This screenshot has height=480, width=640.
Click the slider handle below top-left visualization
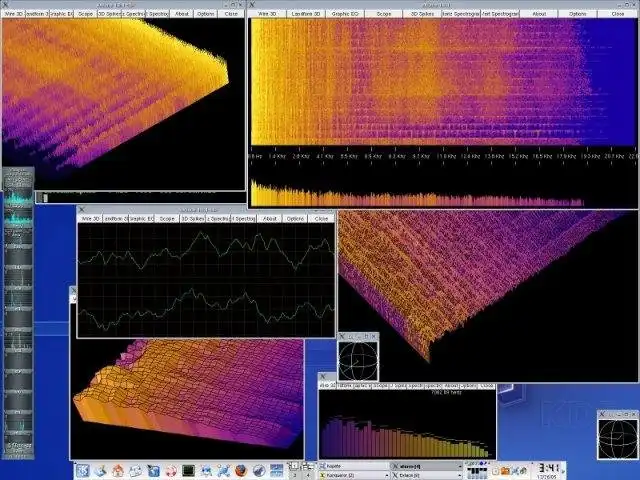(x=44, y=198)
